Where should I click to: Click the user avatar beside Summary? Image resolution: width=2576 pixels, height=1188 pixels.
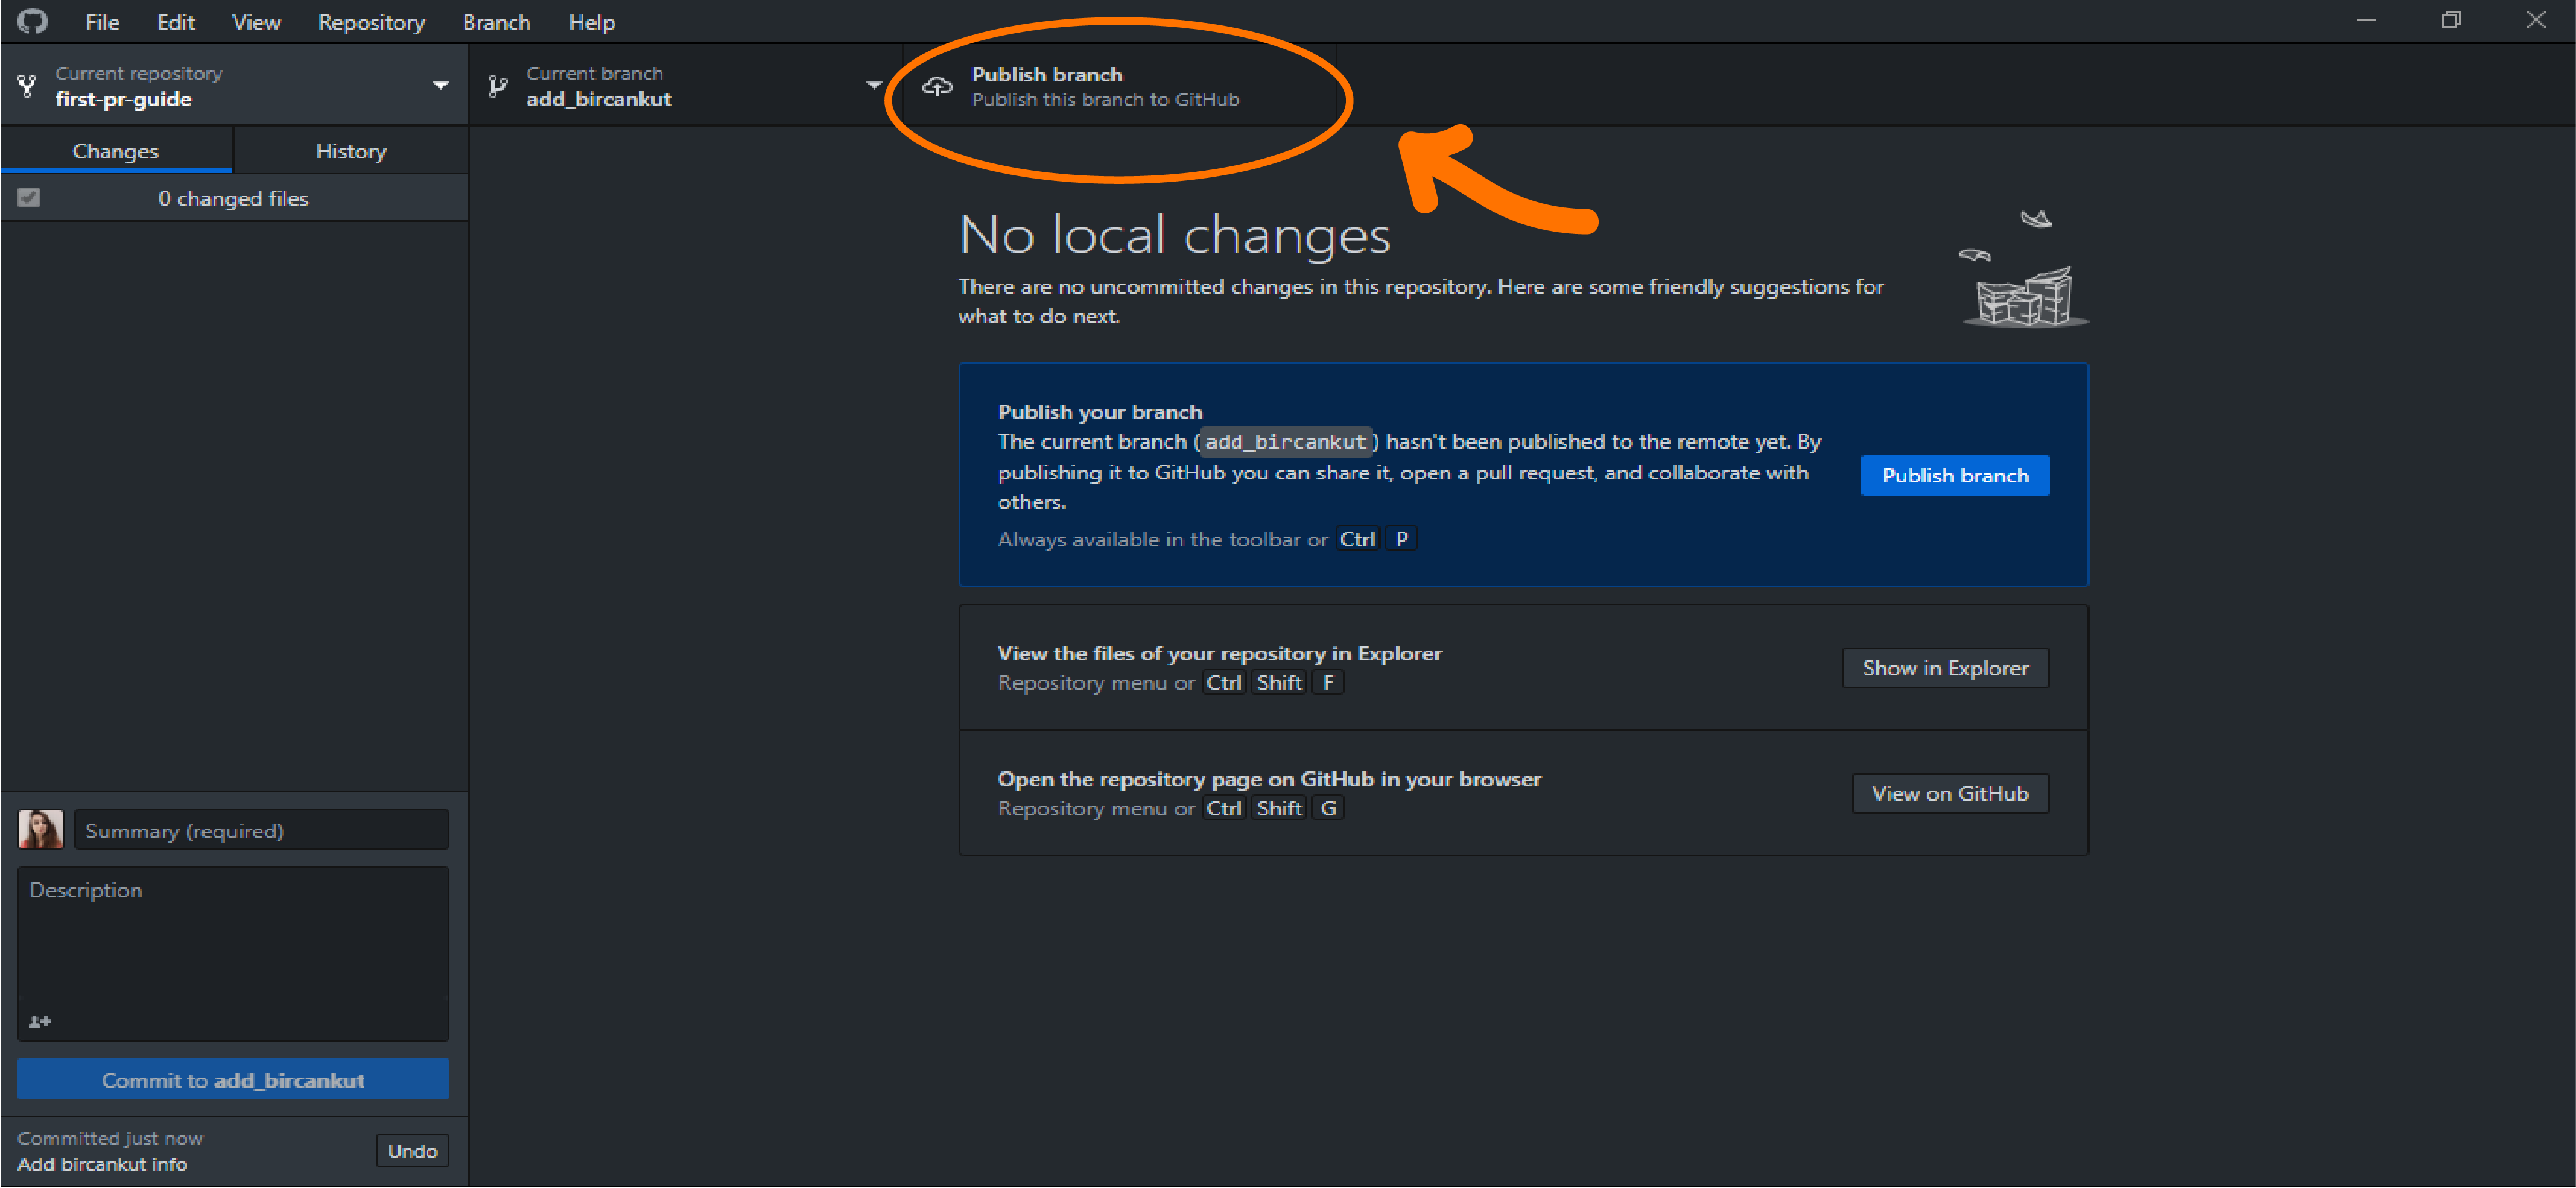tap(41, 829)
